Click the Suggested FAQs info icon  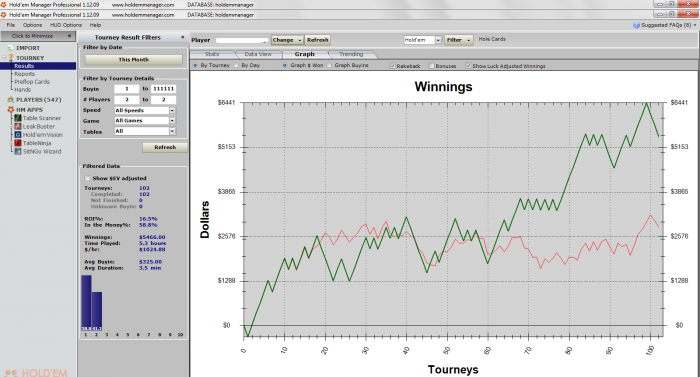[636, 25]
